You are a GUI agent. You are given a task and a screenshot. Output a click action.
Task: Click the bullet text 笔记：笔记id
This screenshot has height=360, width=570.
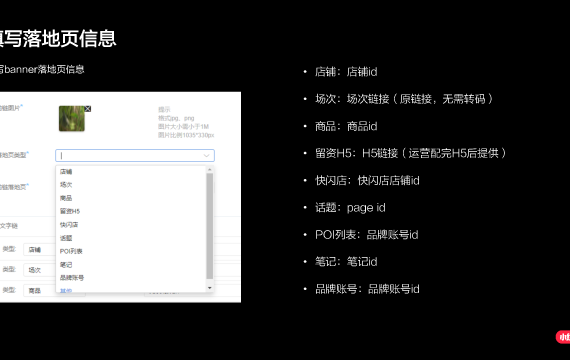pos(346,262)
